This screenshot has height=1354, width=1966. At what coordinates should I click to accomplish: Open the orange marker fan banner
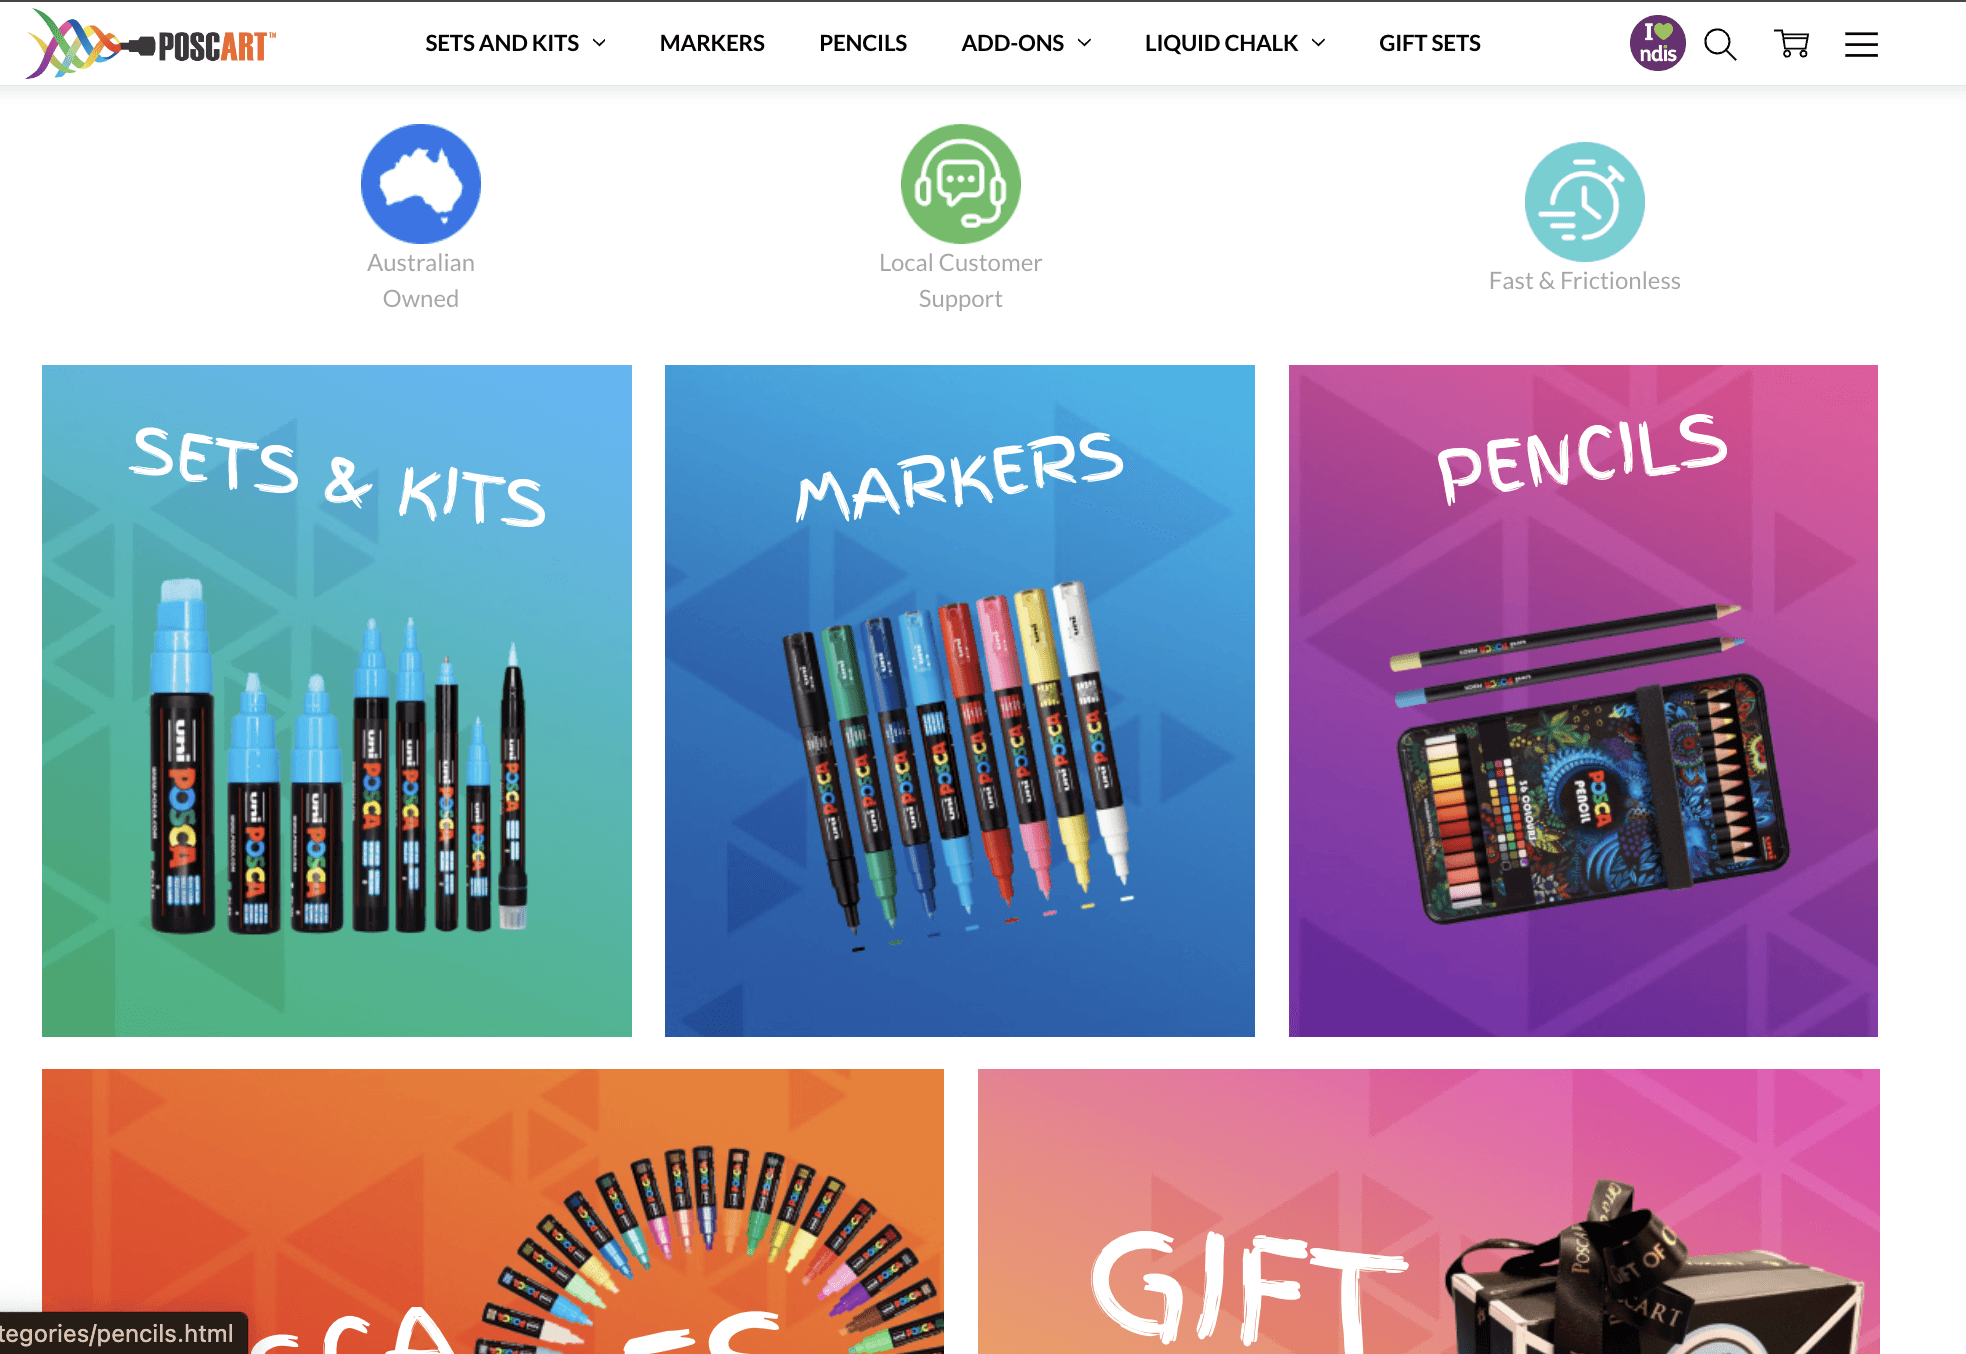tap(493, 1211)
